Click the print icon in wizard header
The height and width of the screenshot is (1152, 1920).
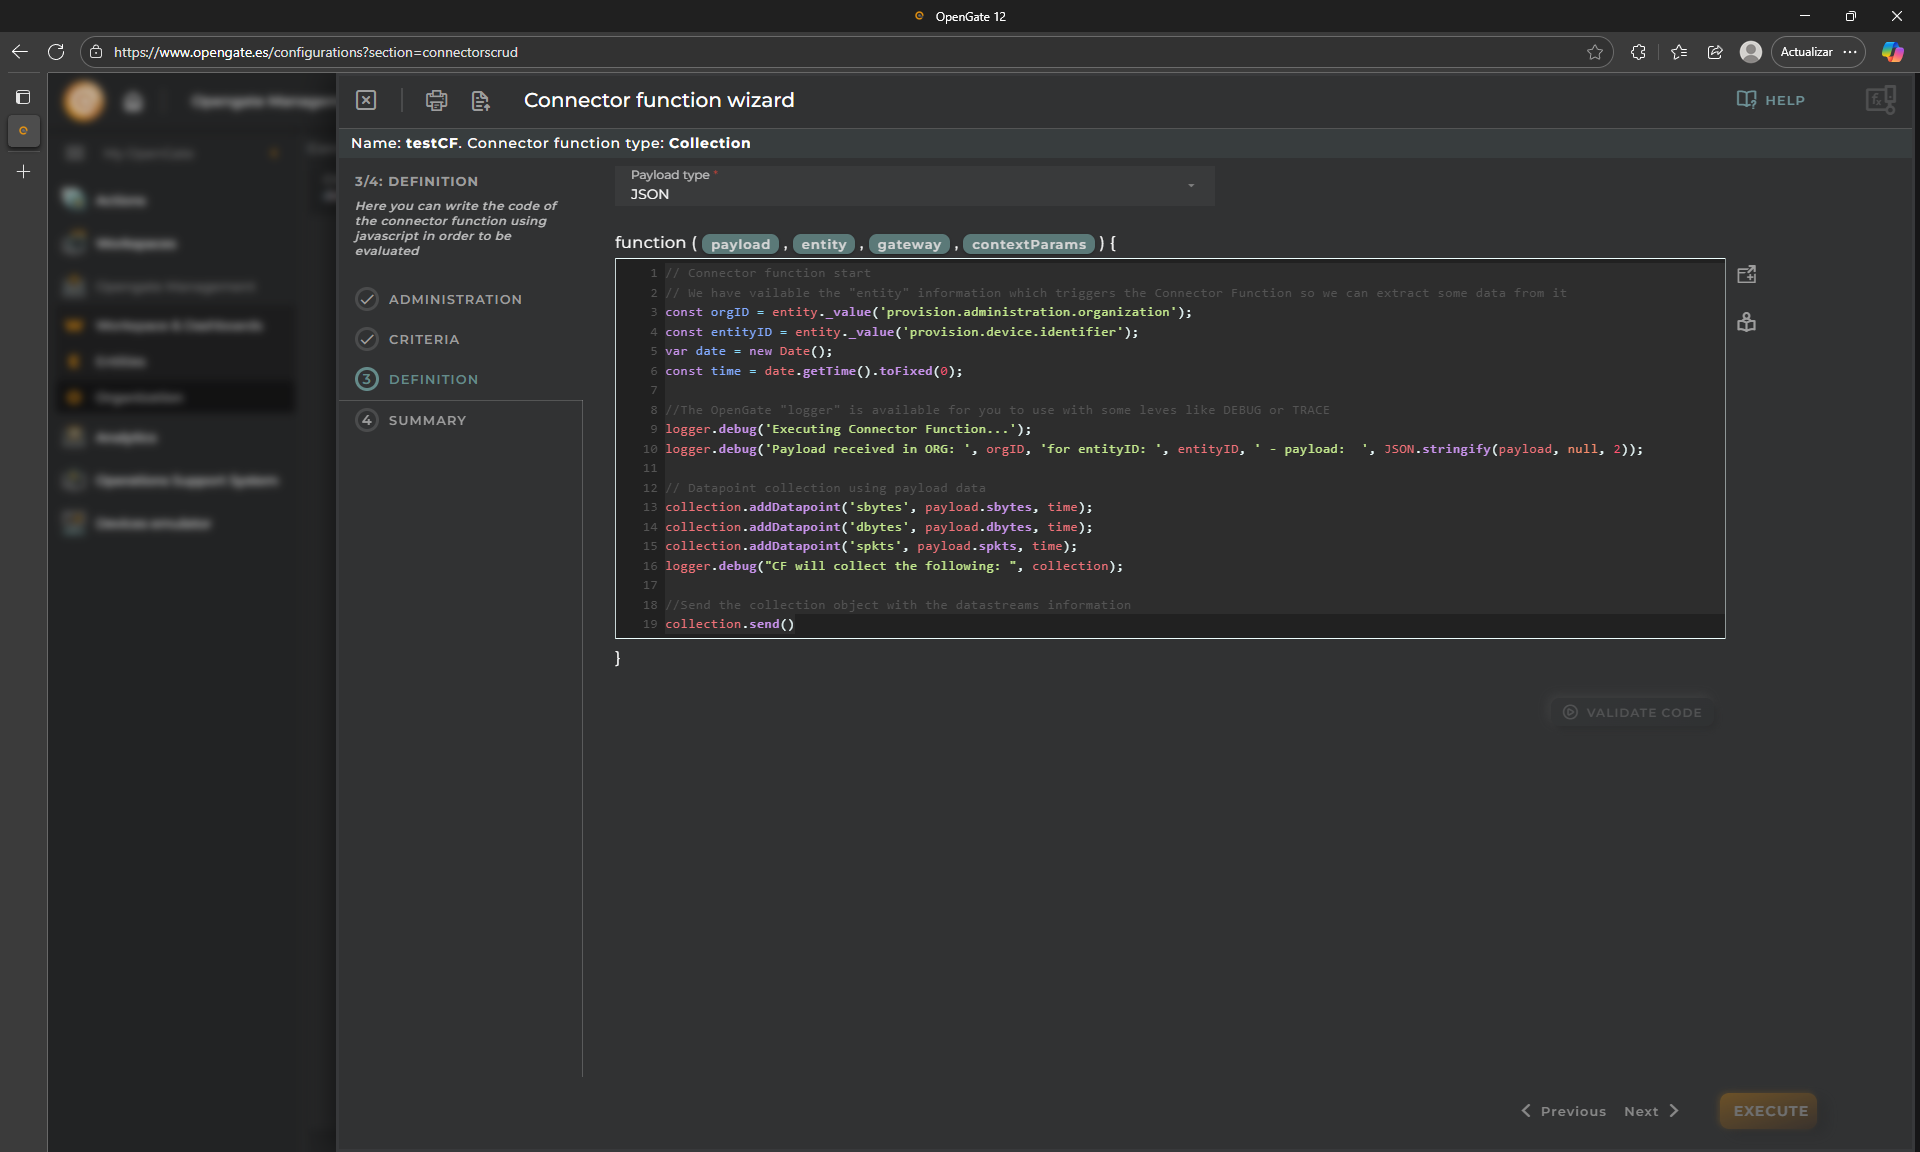tap(436, 100)
